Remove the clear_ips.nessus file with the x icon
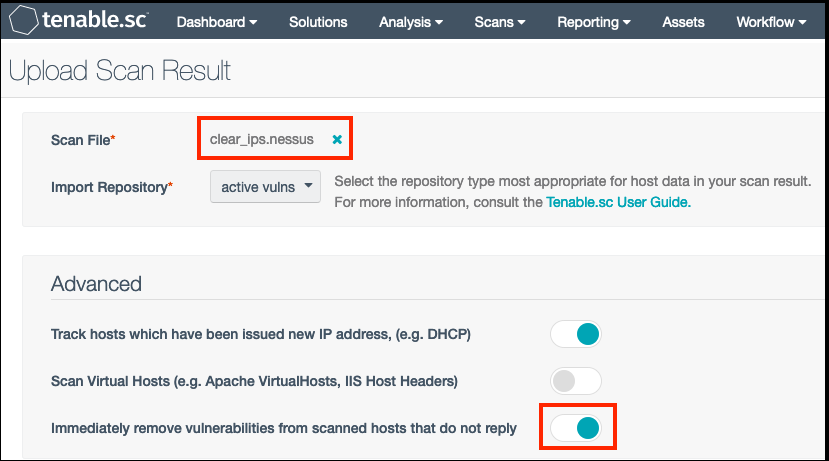 pyautogui.click(x=337, y=140)
